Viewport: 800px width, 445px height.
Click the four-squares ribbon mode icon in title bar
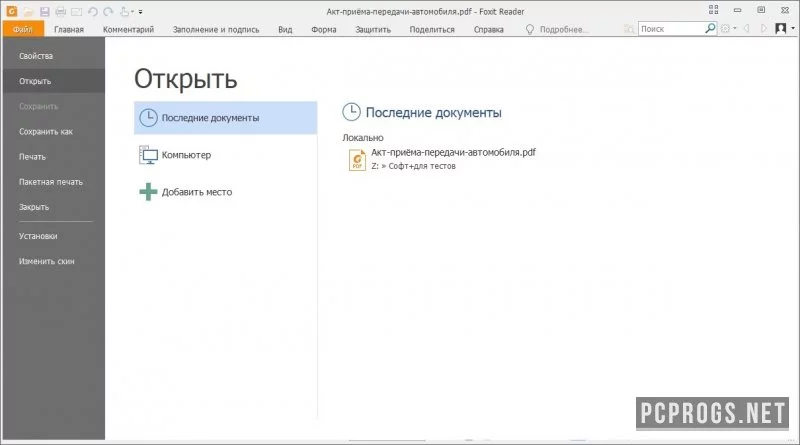point(713,10)
